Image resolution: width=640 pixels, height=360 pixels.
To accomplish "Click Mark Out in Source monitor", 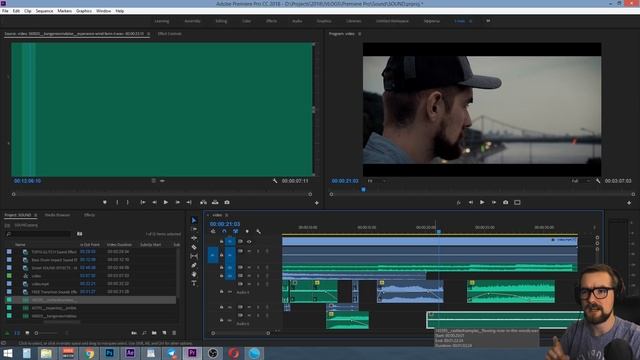I will (x=127, y=202).
